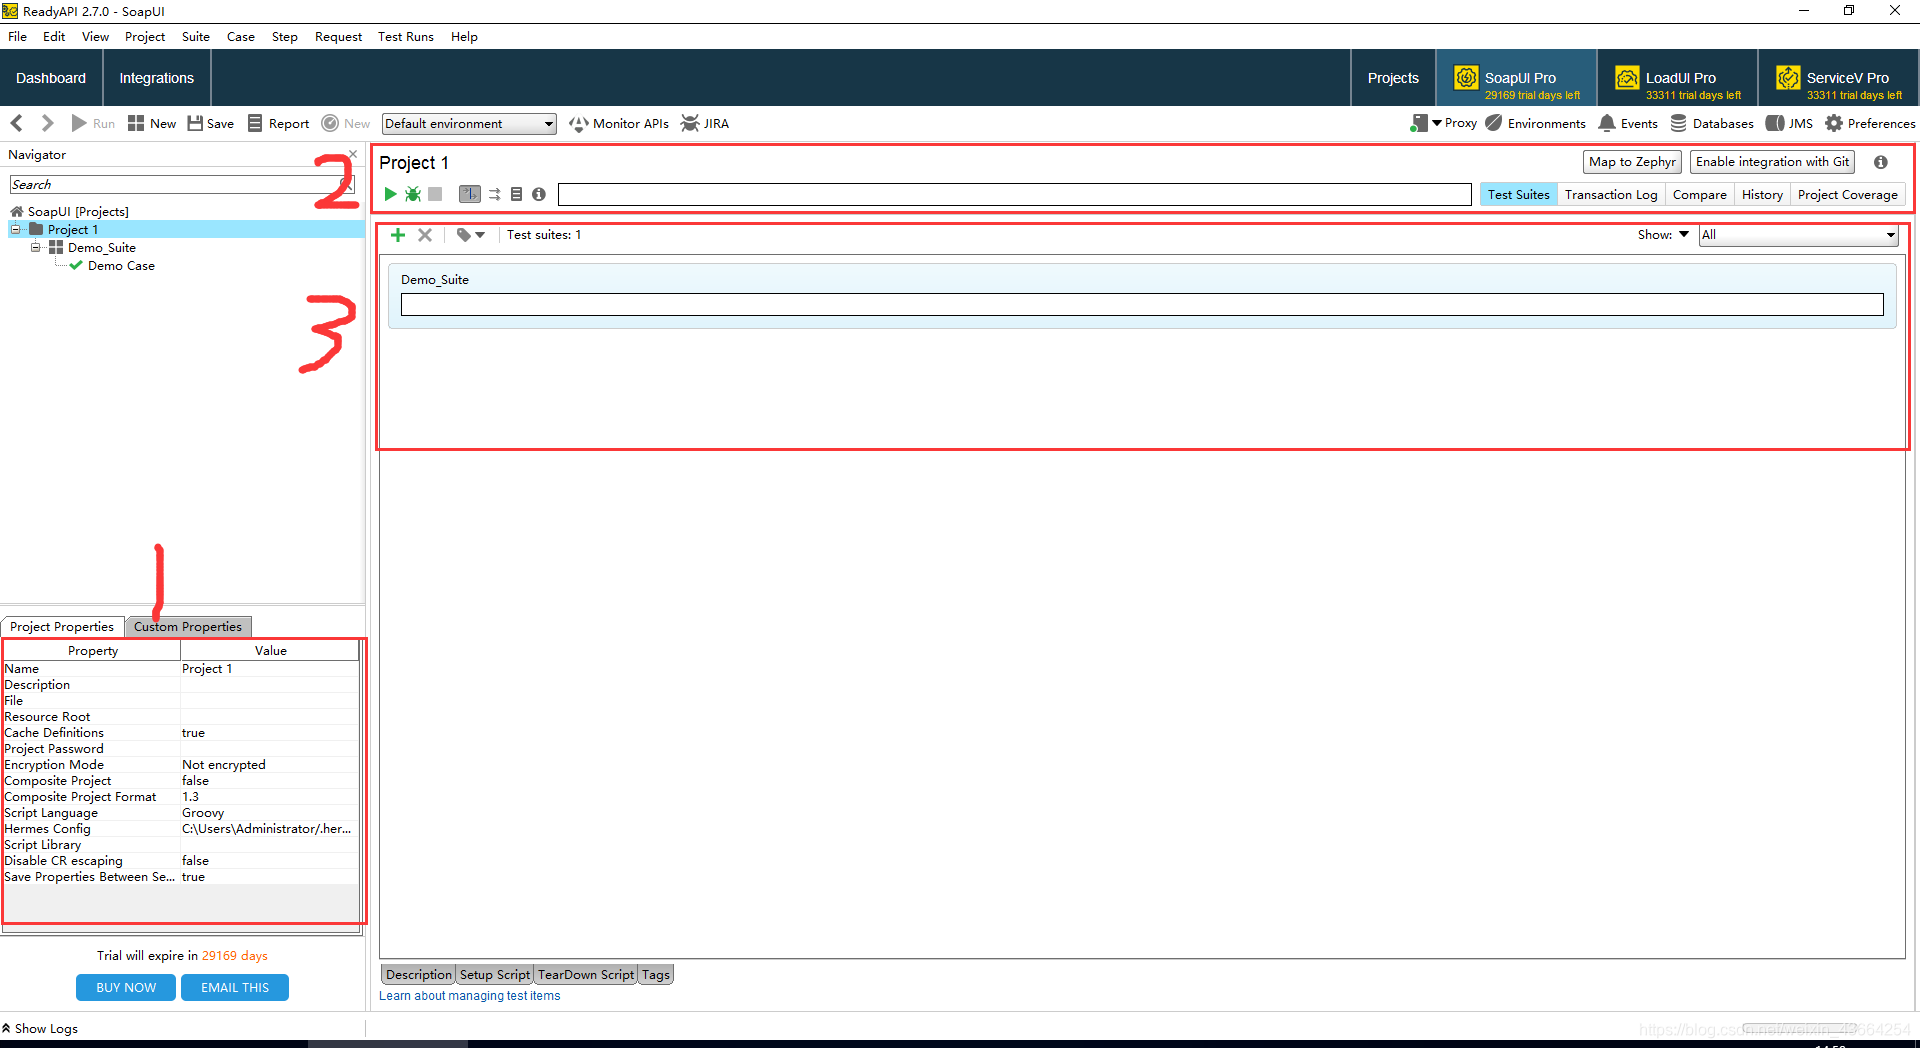Click the Project 1 run progress bar
The width and height of the screenshot is (1920, 1048).
tap(1014, 194)
